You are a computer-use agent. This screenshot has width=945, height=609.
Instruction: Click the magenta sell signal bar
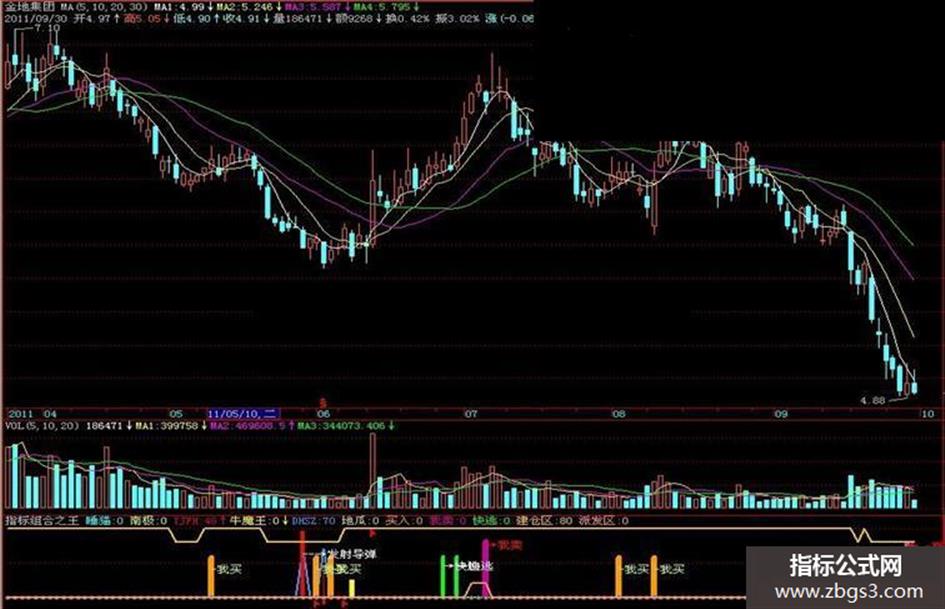pyautogui.click(x=486, y=568)
